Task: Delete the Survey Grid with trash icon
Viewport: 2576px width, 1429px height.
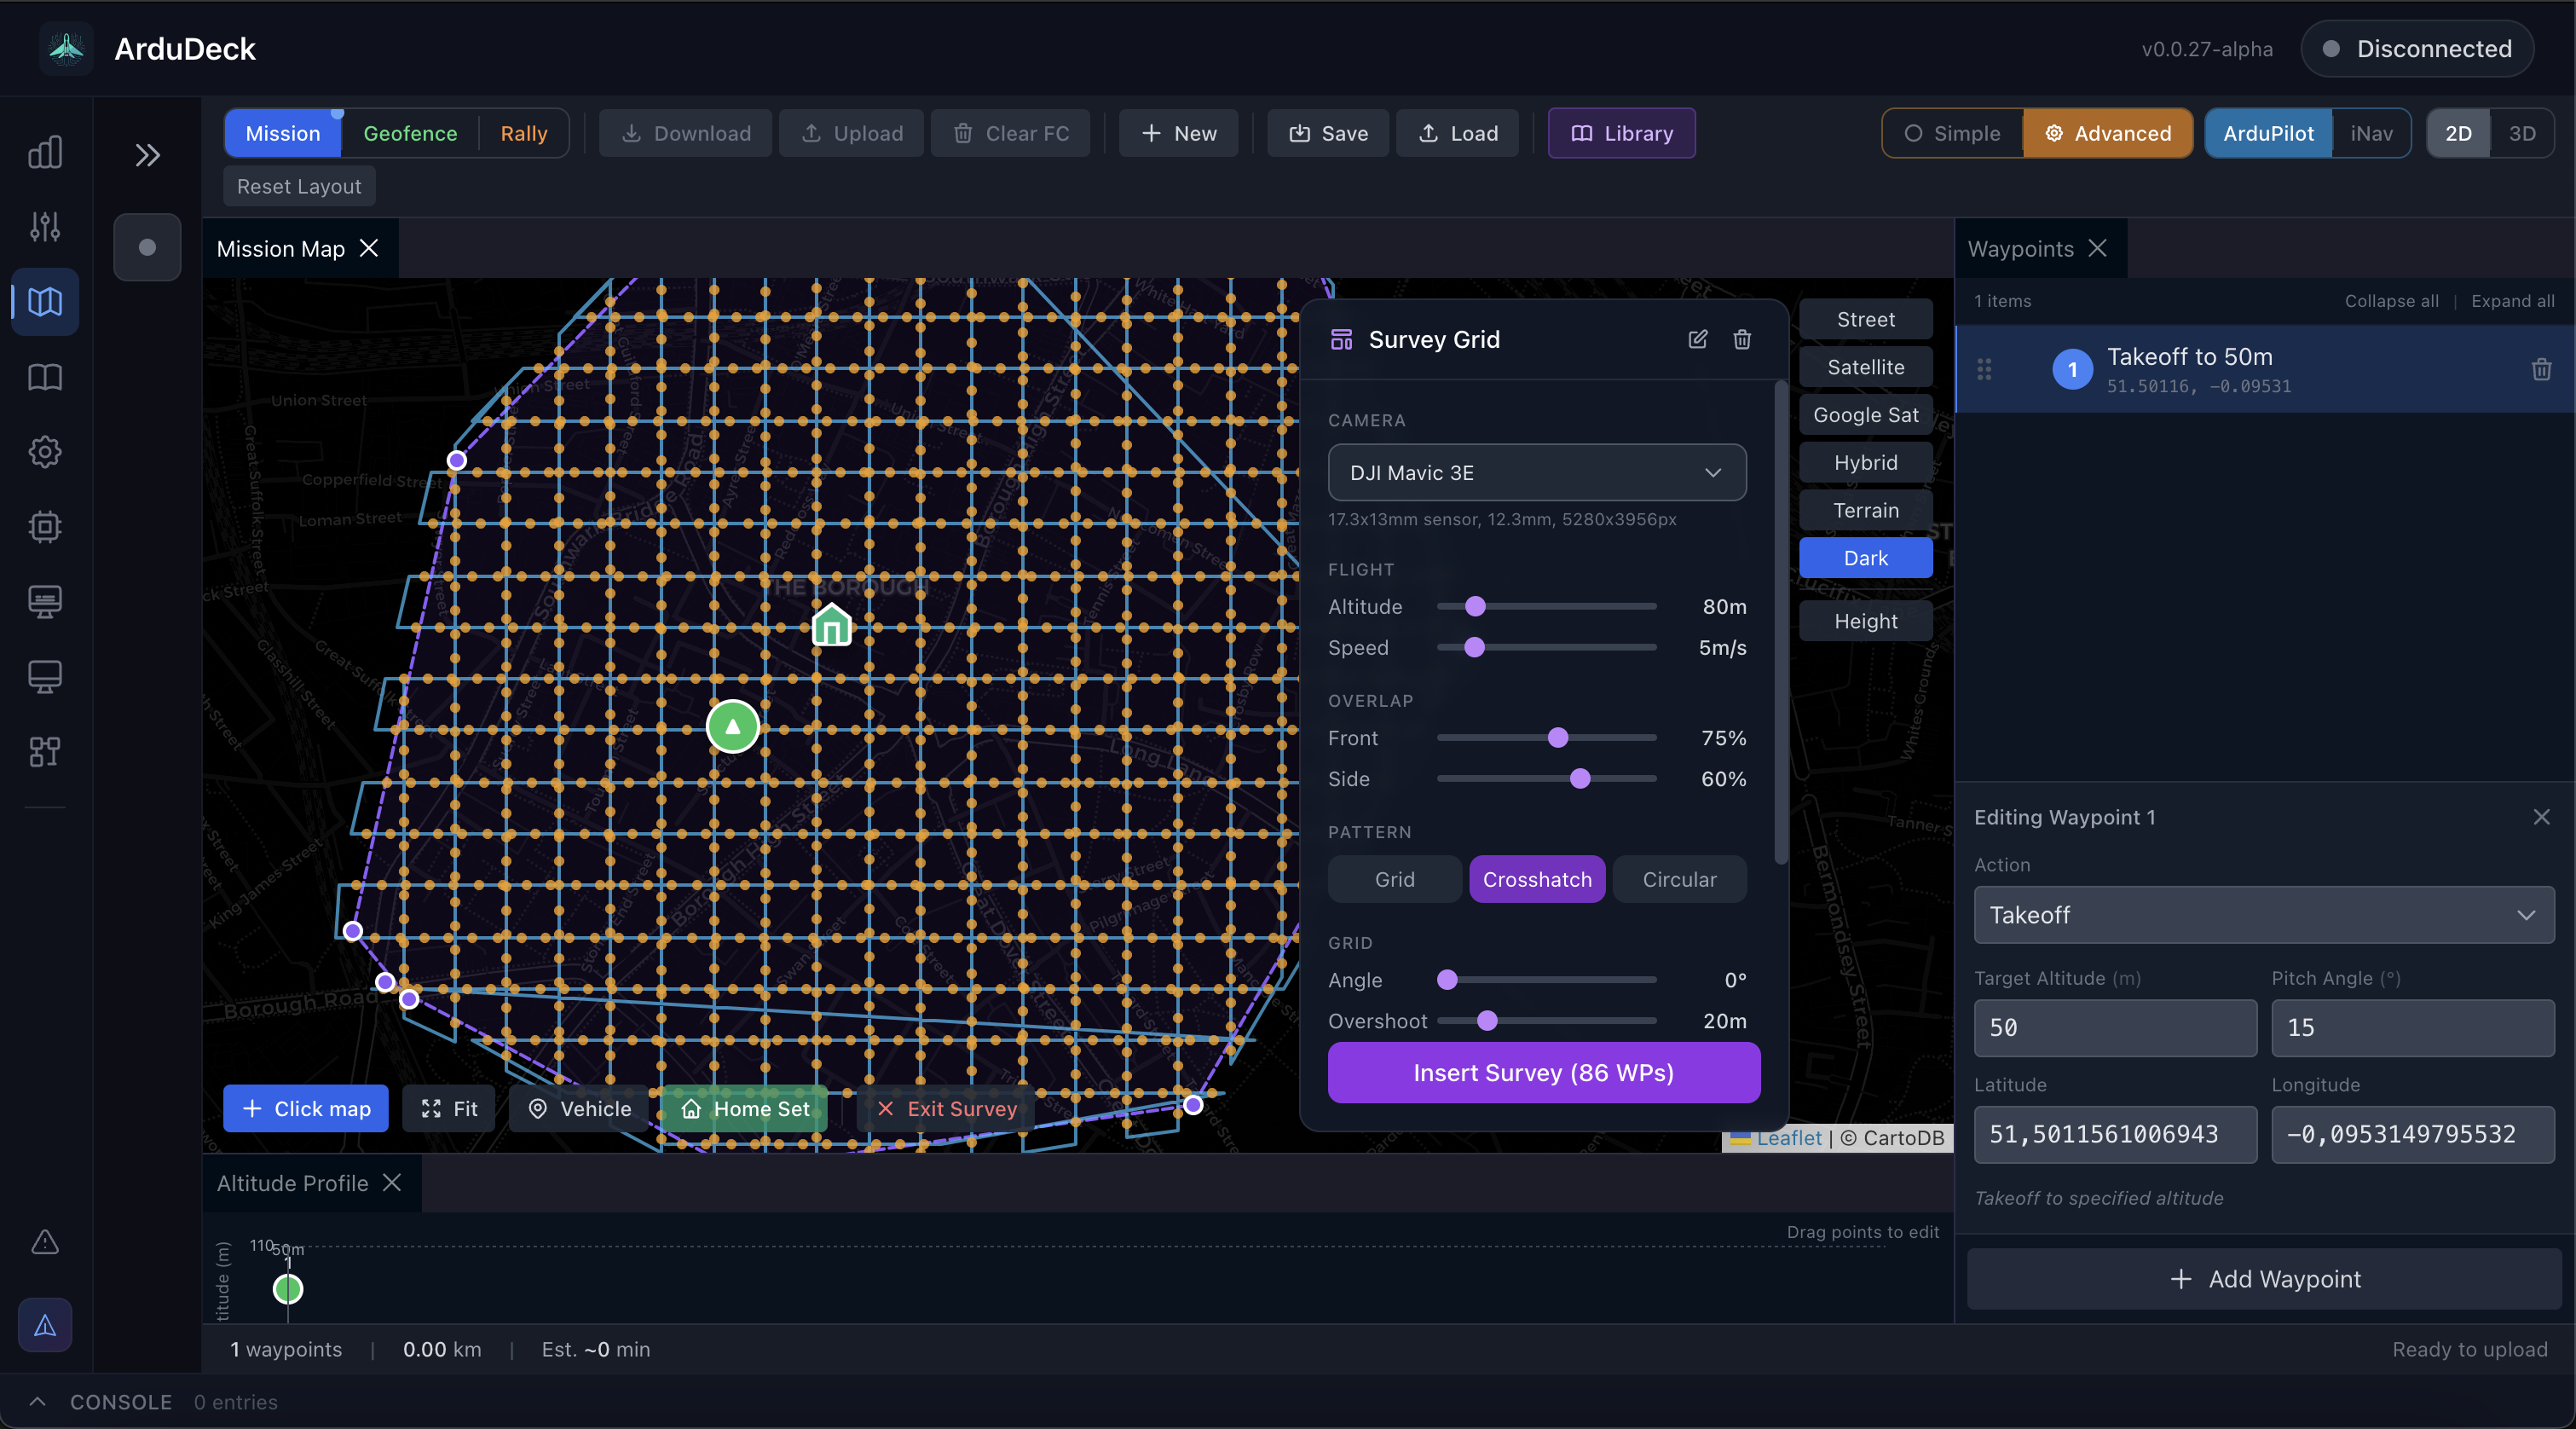Action: pos(1742,339)
